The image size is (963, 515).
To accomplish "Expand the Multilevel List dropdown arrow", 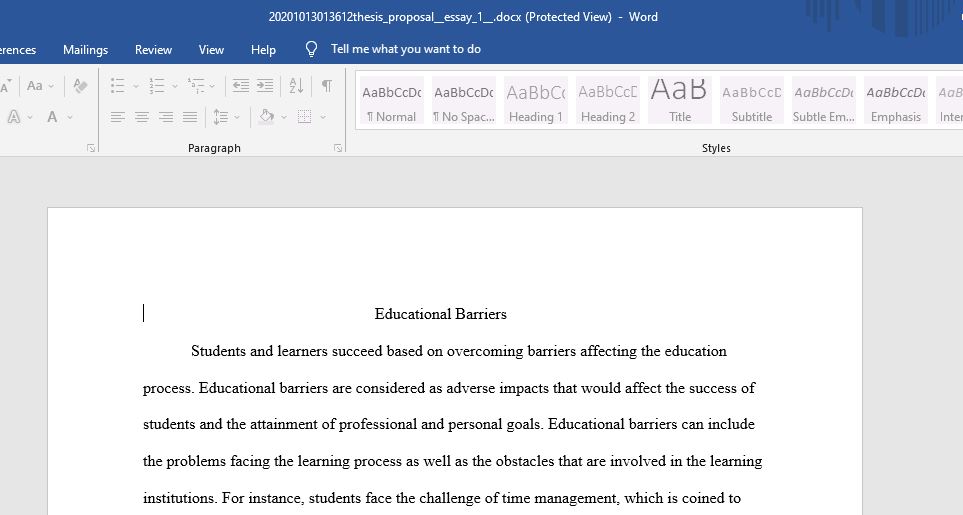I will pyautogui.click(x=212, y=87).
